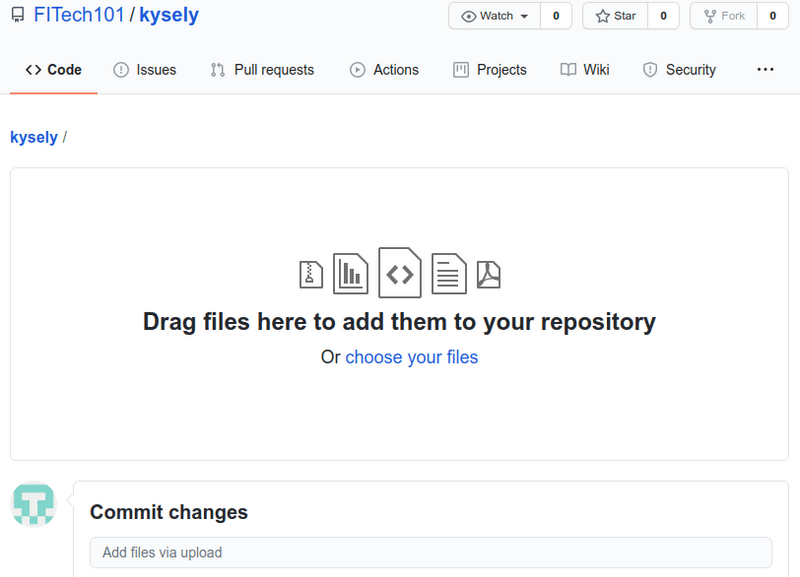Viewport: 800px width, 577px height.
Task: Open the Pull requests tab
Action: click(x=262, y=70)
